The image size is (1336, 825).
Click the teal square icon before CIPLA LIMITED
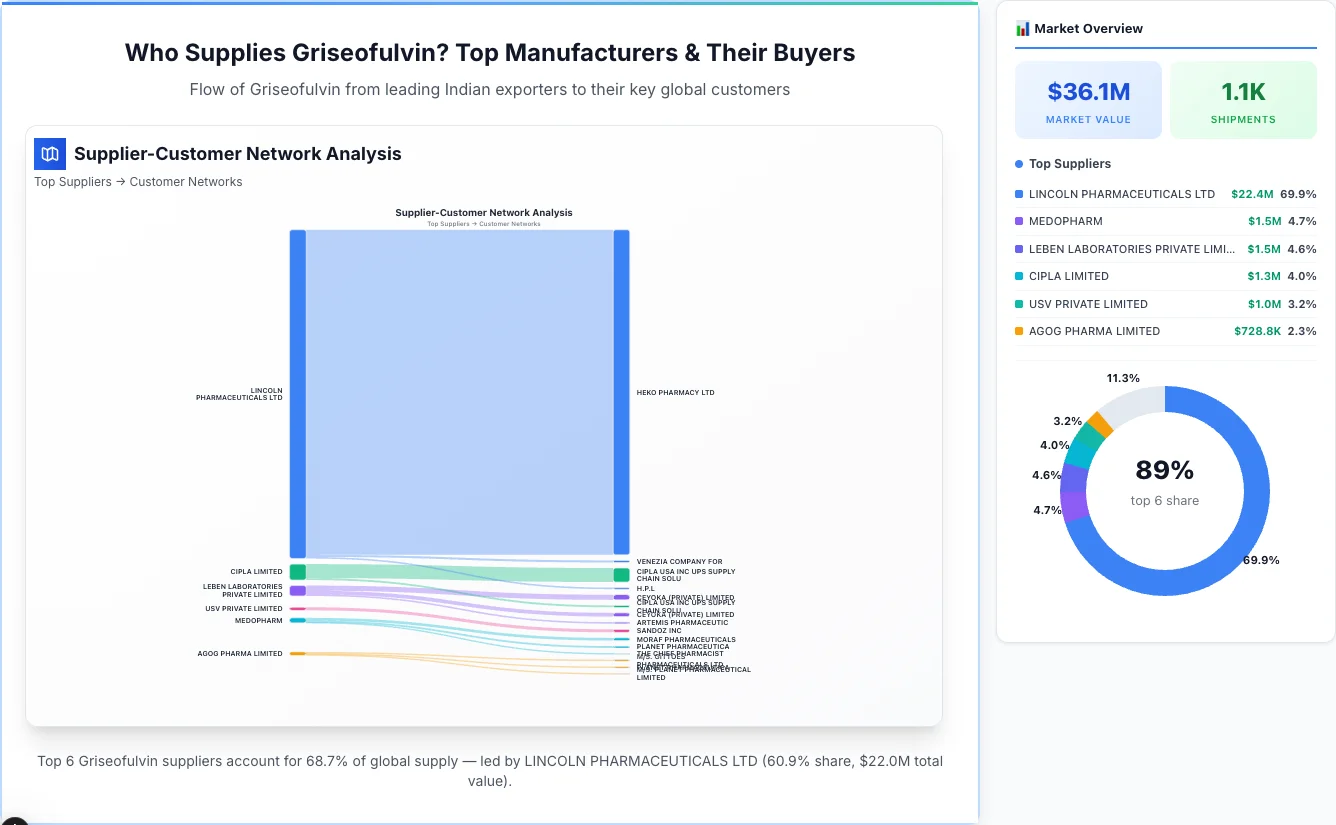[x=1019, y=276]
